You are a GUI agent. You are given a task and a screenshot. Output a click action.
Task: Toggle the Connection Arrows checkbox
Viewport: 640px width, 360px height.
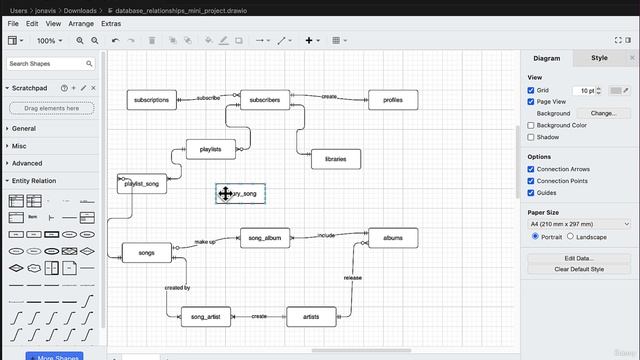pos(531,169)
